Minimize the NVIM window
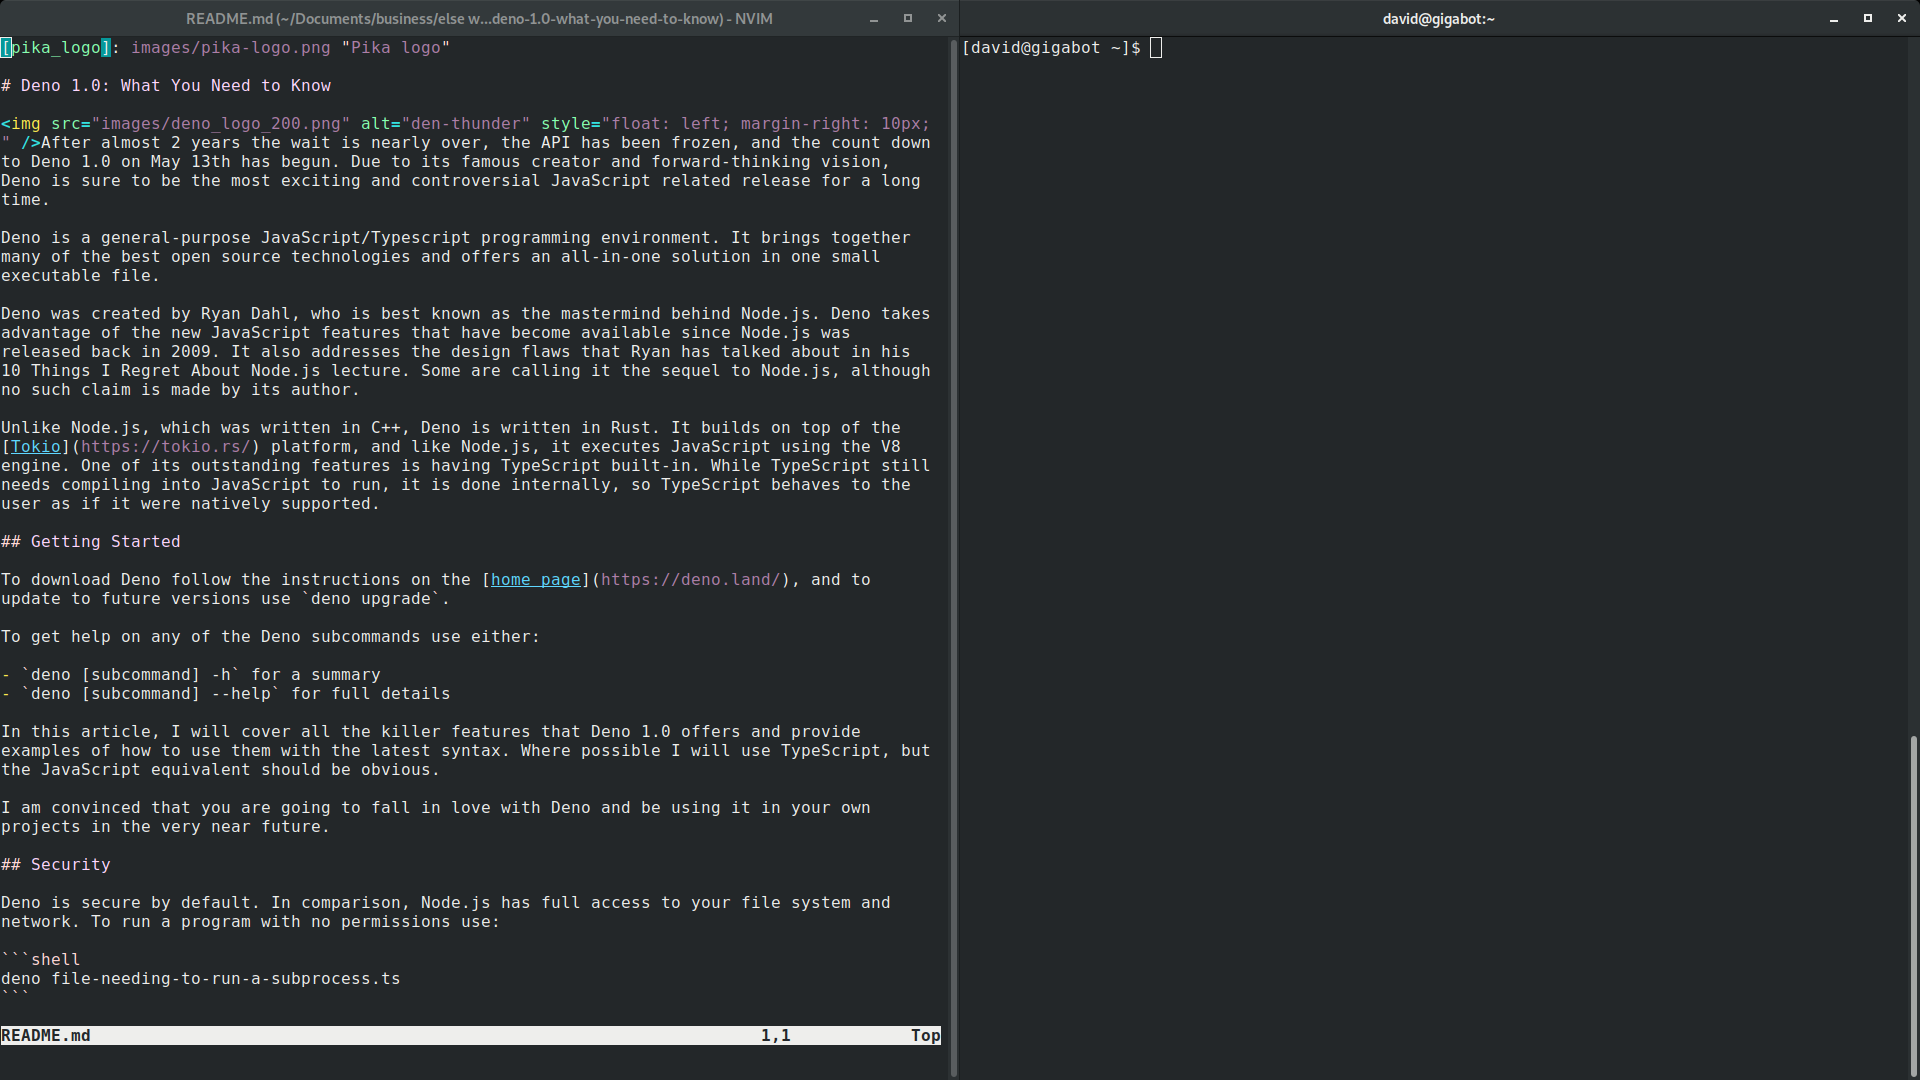 click(x=874, y=19)
